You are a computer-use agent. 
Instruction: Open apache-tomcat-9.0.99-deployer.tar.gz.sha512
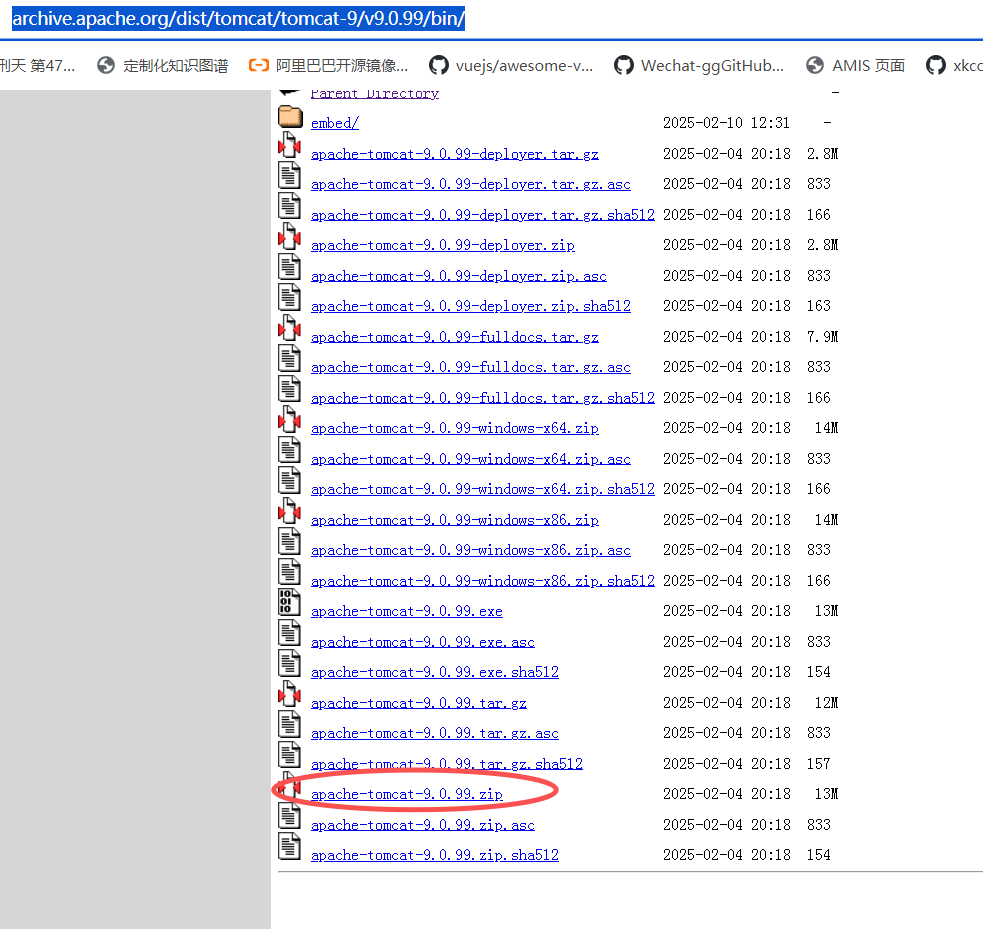[x=483, y=215]
